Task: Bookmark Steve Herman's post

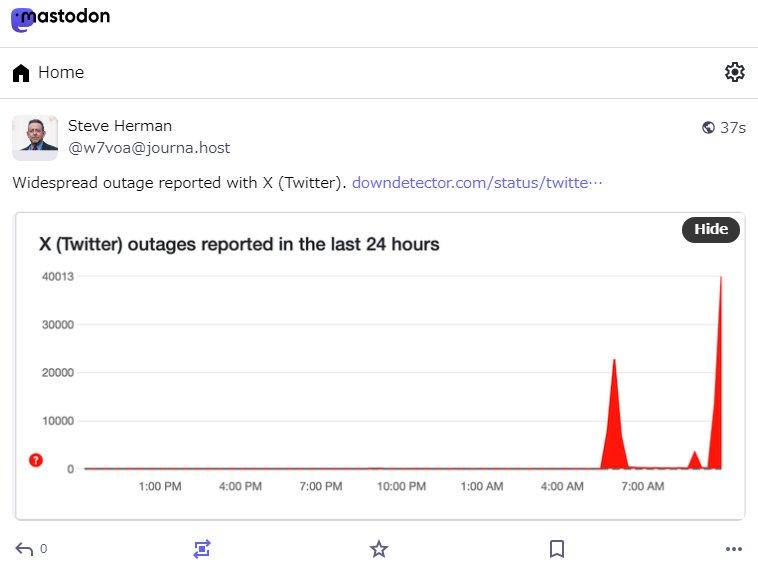Action: (557, 548)
